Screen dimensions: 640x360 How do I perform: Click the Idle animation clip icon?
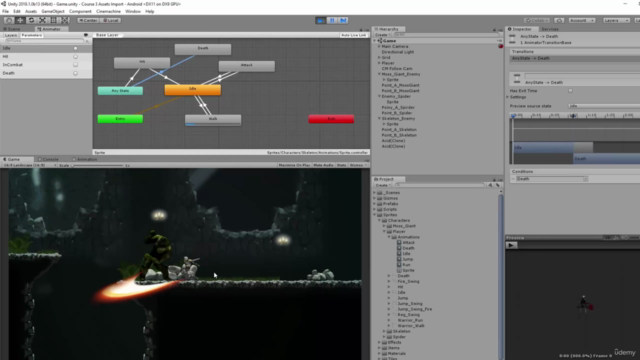(399, 253)
